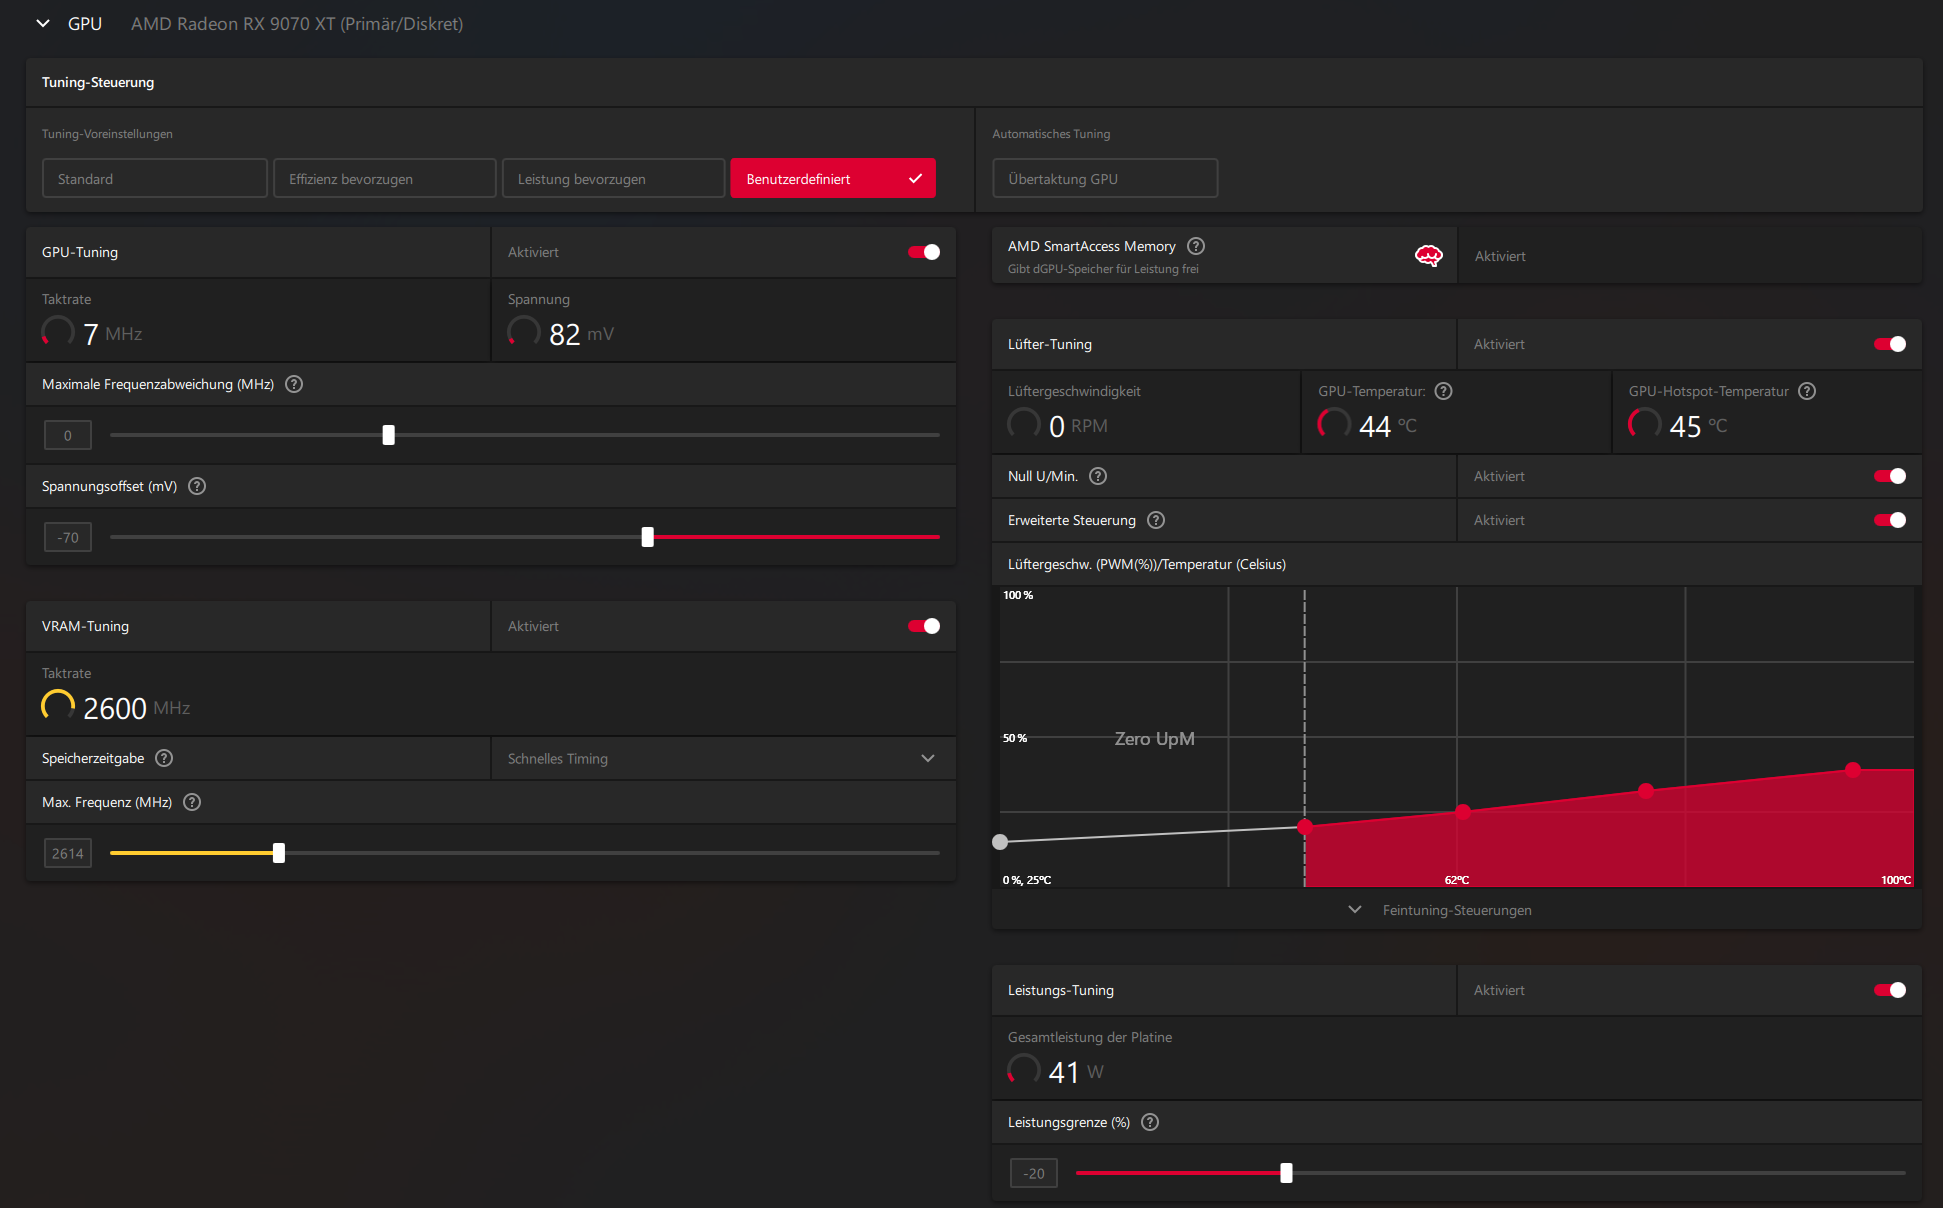Click the red brain SmartAccess Memory icon
The width and height of the screenshot is (1943, 1208).
pos(1428,256)
